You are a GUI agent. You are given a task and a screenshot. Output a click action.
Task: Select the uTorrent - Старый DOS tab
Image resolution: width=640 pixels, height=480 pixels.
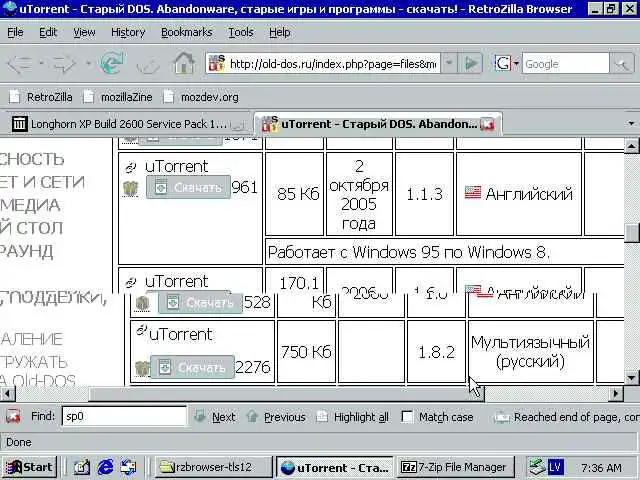[x=378, y=124]
